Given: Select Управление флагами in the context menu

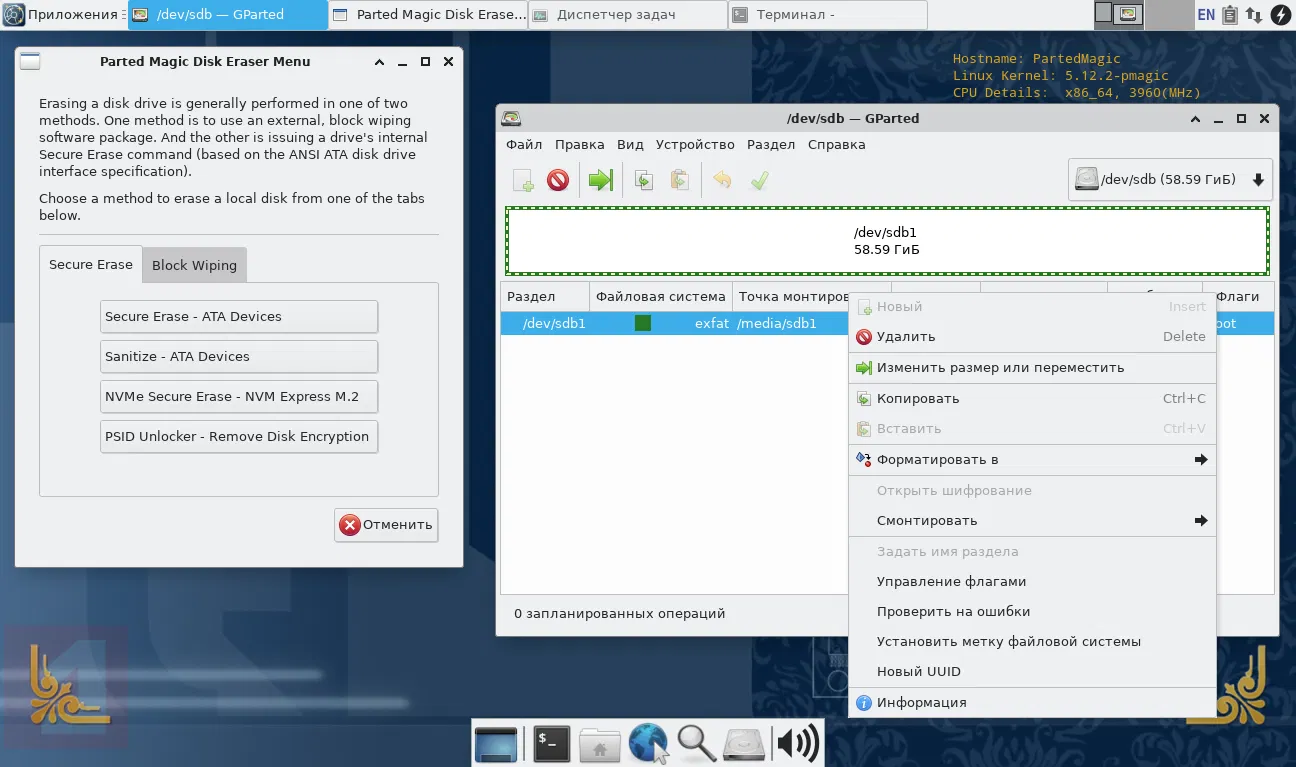Looking at the screenshot, I should click(x=1032, y=582).
